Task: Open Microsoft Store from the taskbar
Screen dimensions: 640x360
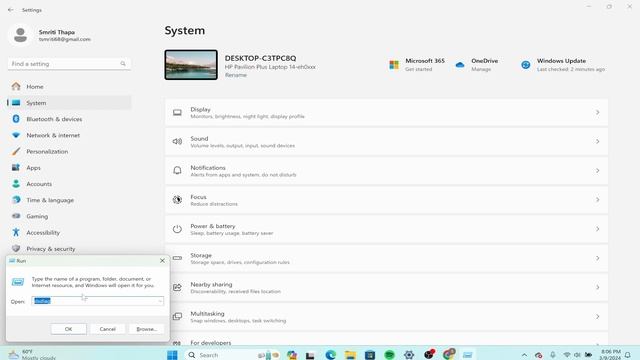Action: [370, 355]
